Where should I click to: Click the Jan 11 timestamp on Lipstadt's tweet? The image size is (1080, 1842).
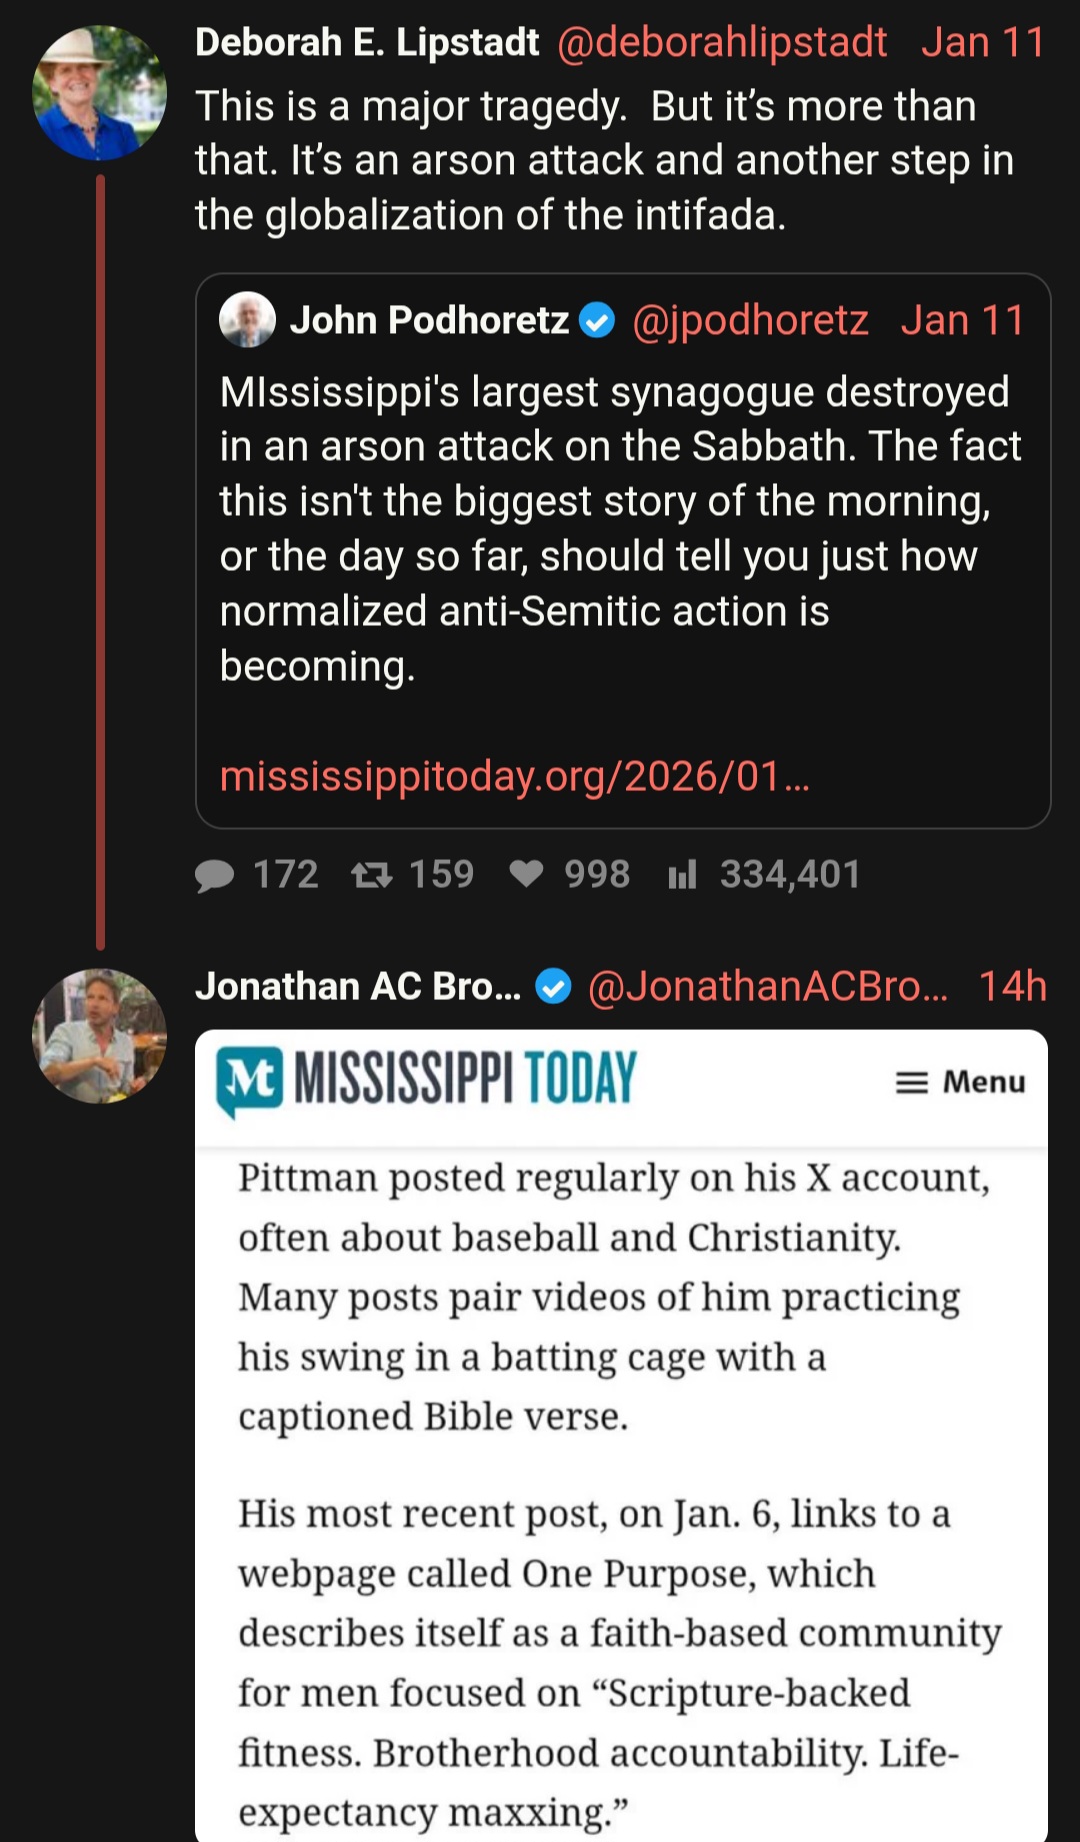click(x=983, y=43)
